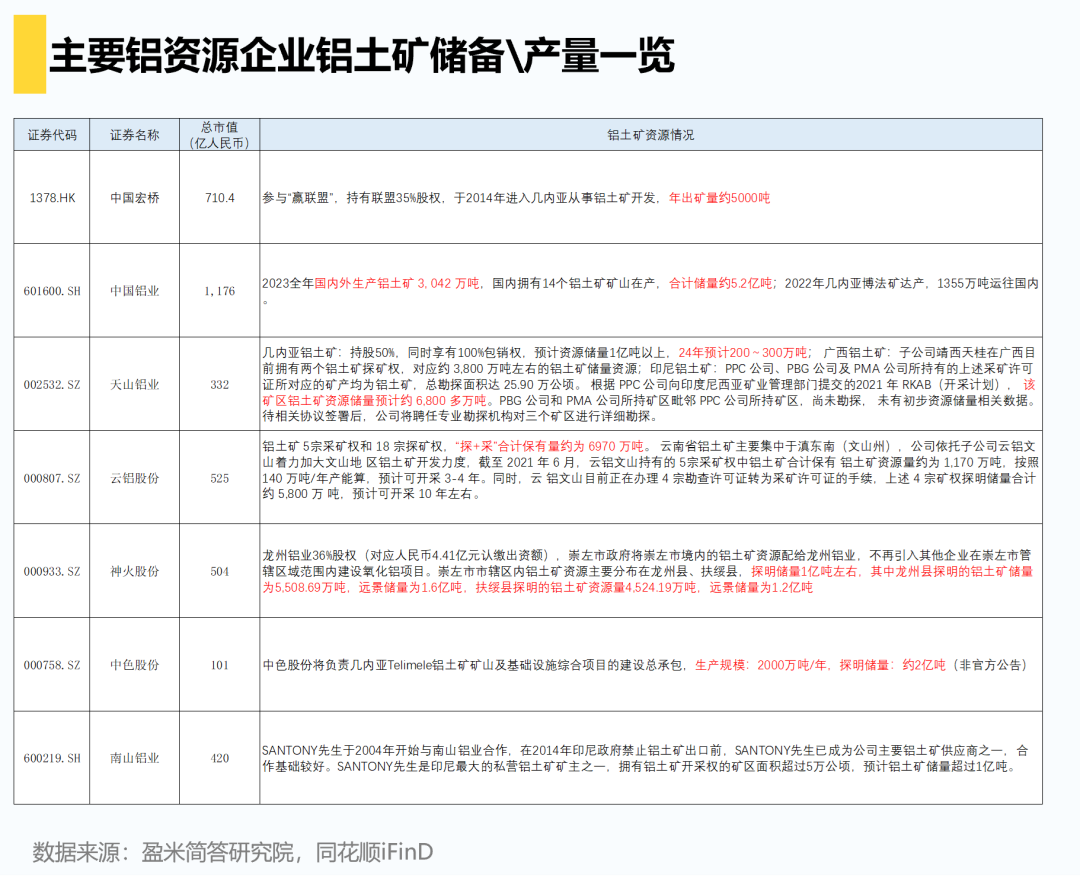The height and width of the screenshot is (878, 1080).
Task: Click the stock code 002532.SZ
Action: point(52,385)
